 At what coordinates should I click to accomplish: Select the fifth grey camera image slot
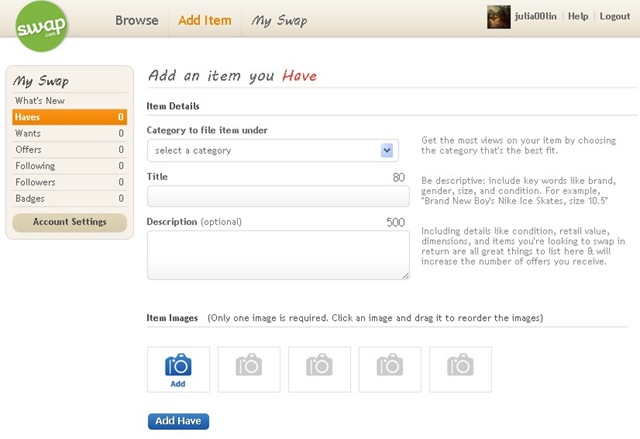tap(460, 370)
